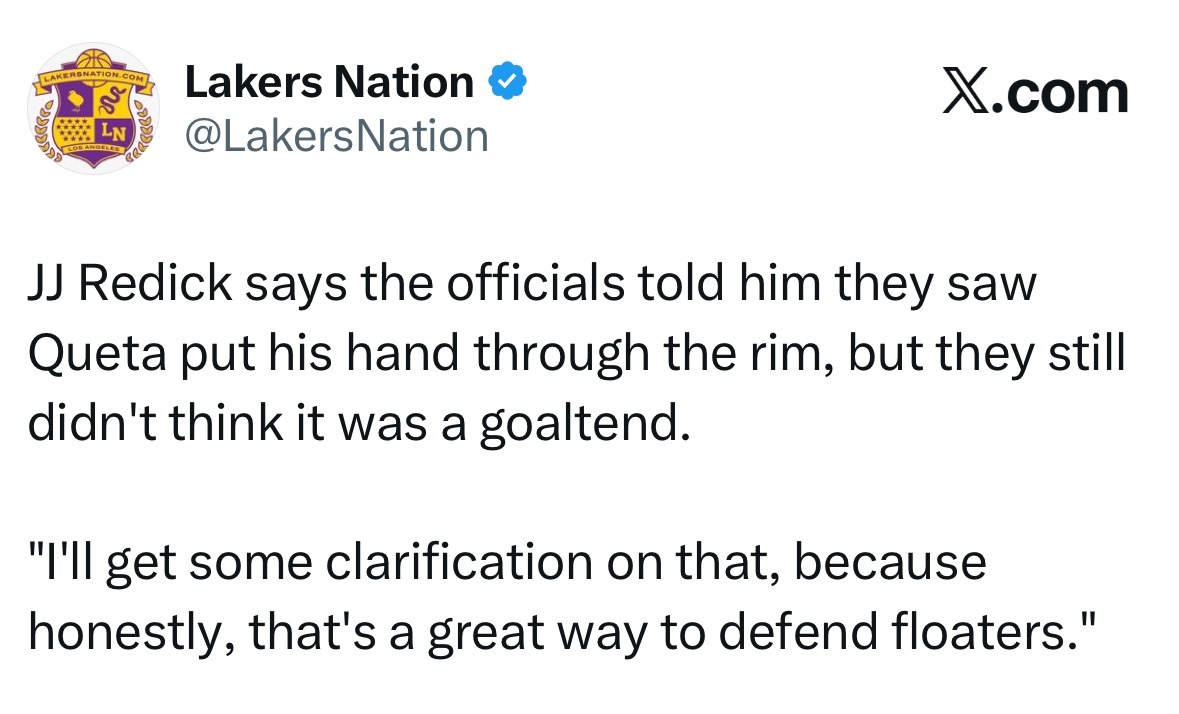Open the Lakers Nation display name
This screenshot has height=714, width=1179.
pyautogui.click(x=330, y=82)
